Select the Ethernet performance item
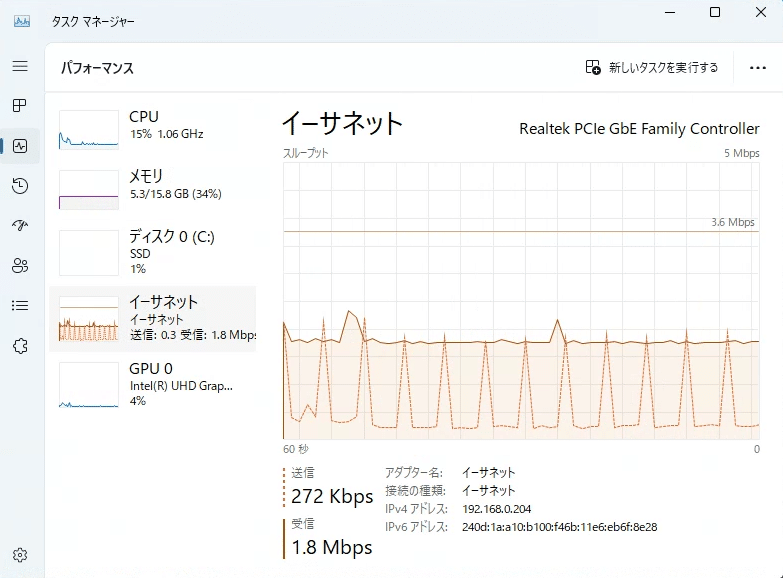The width and height of the screenshot is (783, 578). coord(155,318)
